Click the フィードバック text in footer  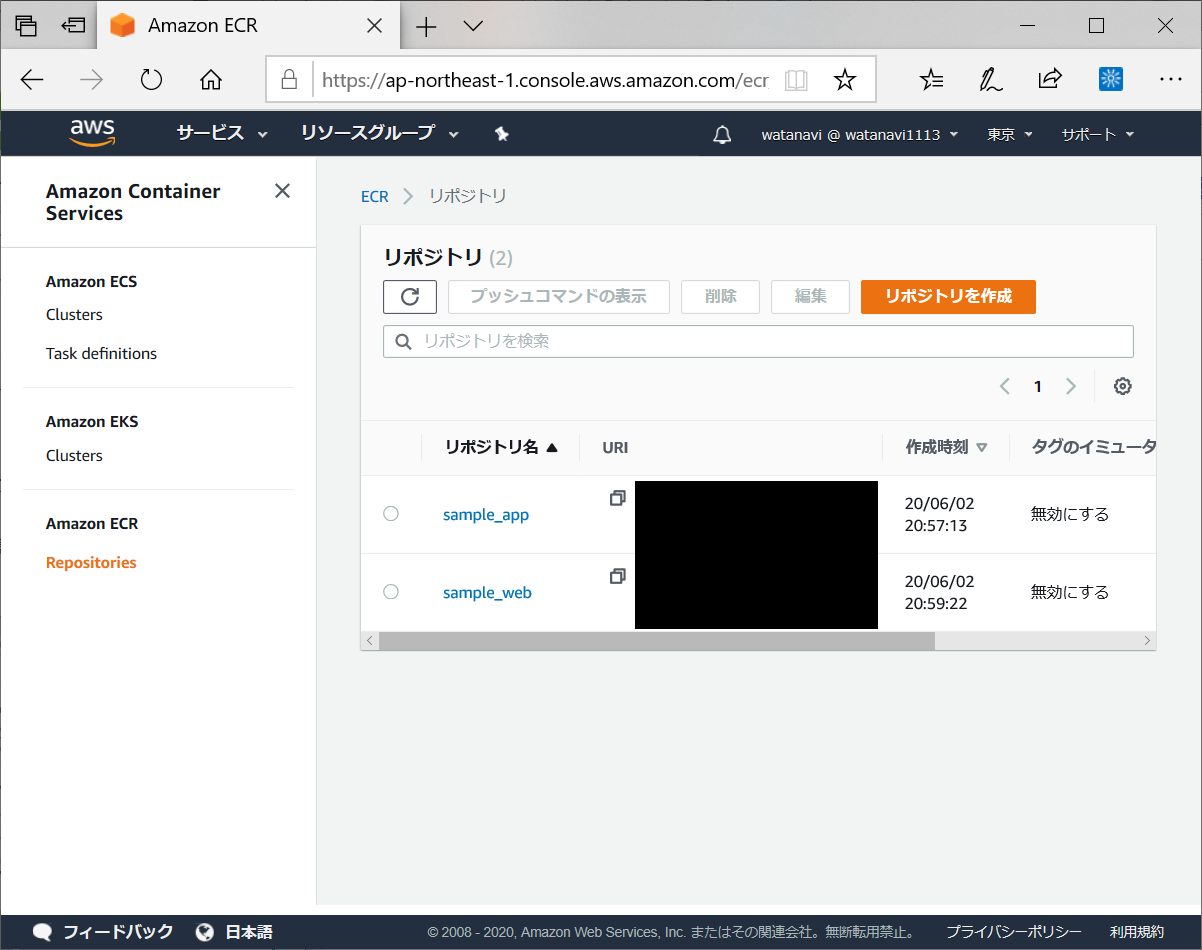coord(118,932)
